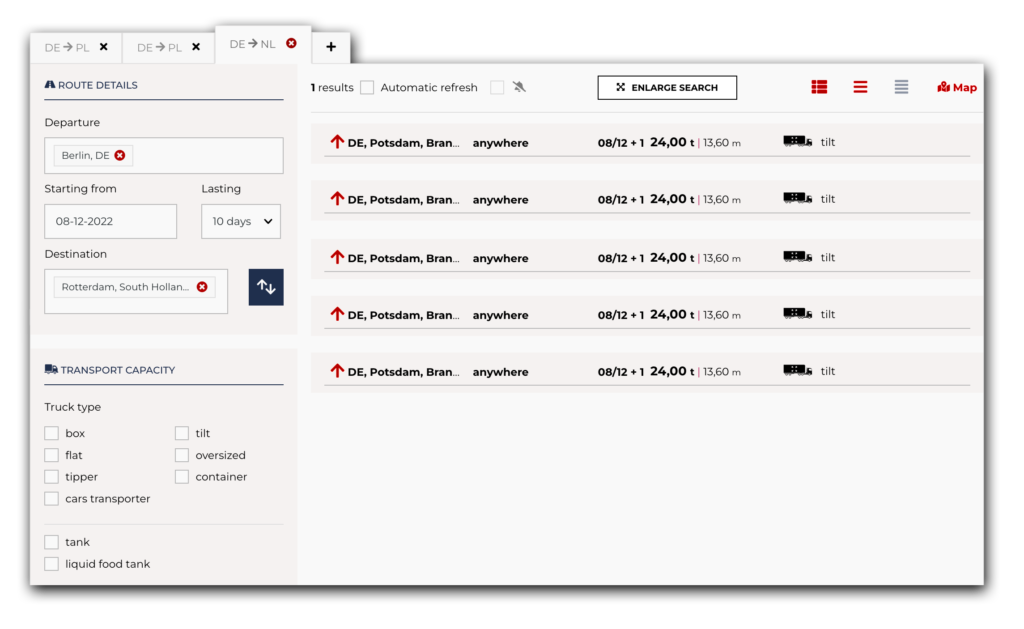Viewport: 1024px width, 629px height.
Task: Remove Berlin, DE departure tag
Action: [120, 155]
